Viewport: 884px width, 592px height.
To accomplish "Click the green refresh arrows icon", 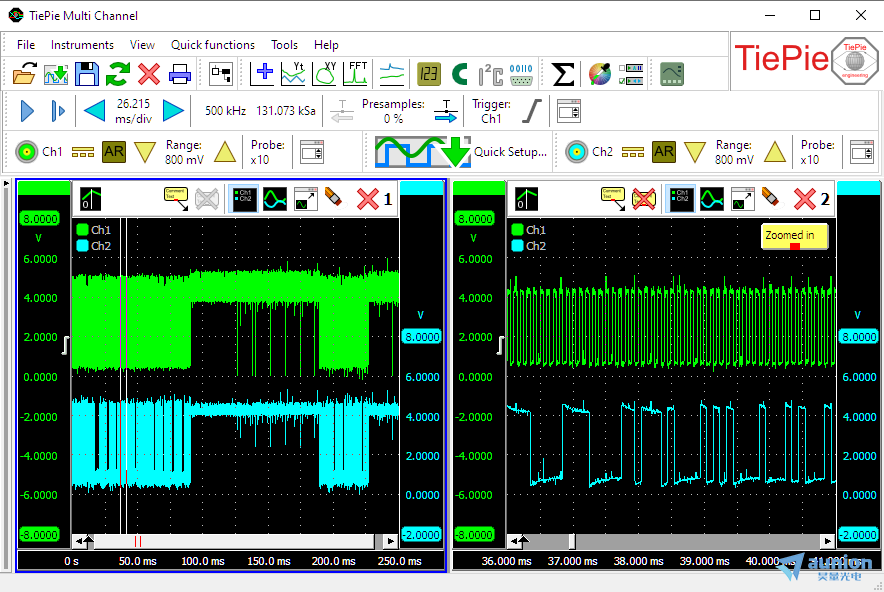I will pos(119,74).
